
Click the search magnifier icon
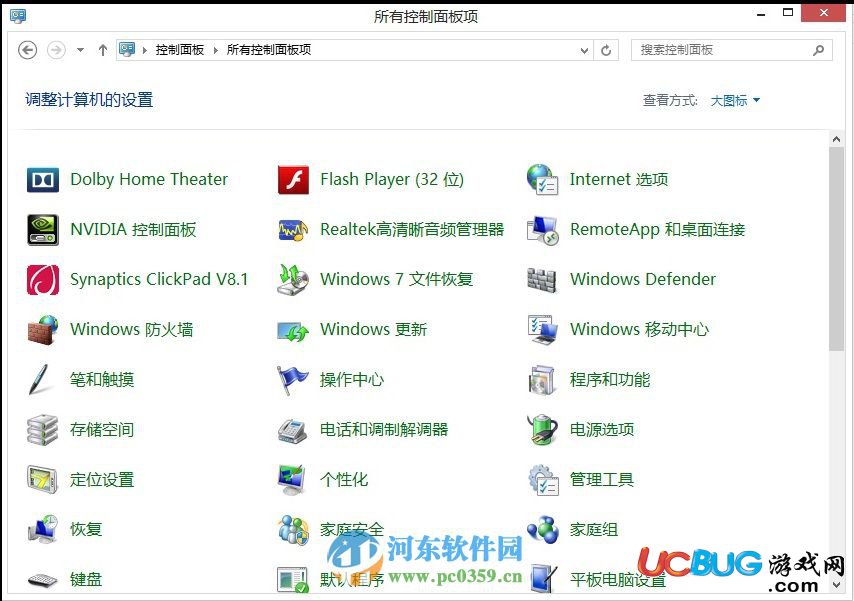pyautogui.click(x=818, y=51)
